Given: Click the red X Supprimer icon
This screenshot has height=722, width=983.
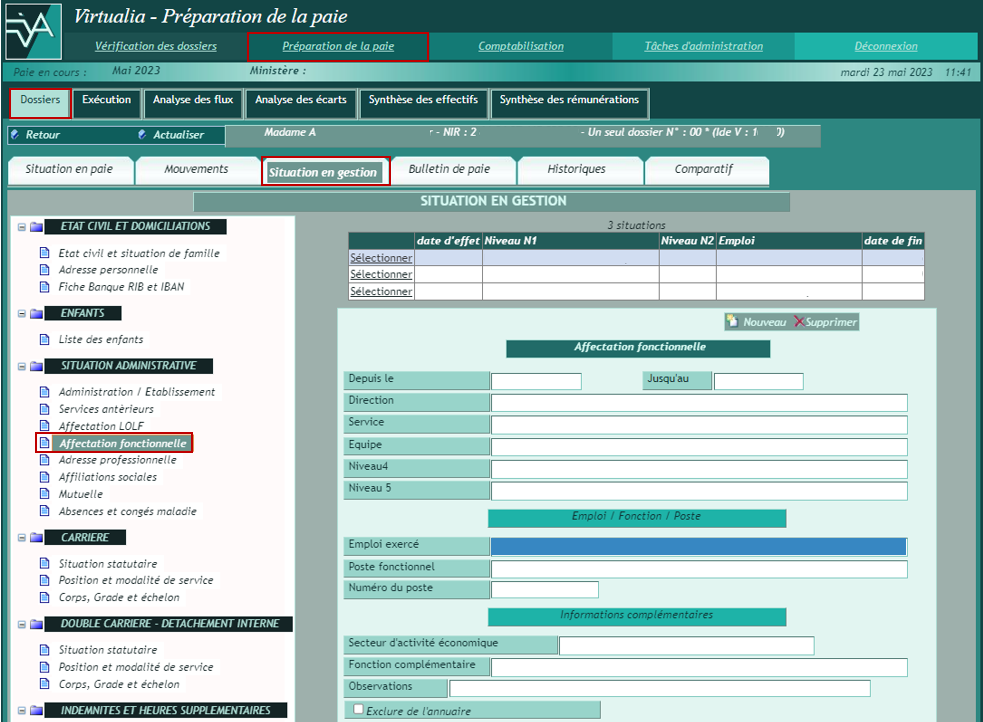Looking at the screenshot, I should coord(799,322).
